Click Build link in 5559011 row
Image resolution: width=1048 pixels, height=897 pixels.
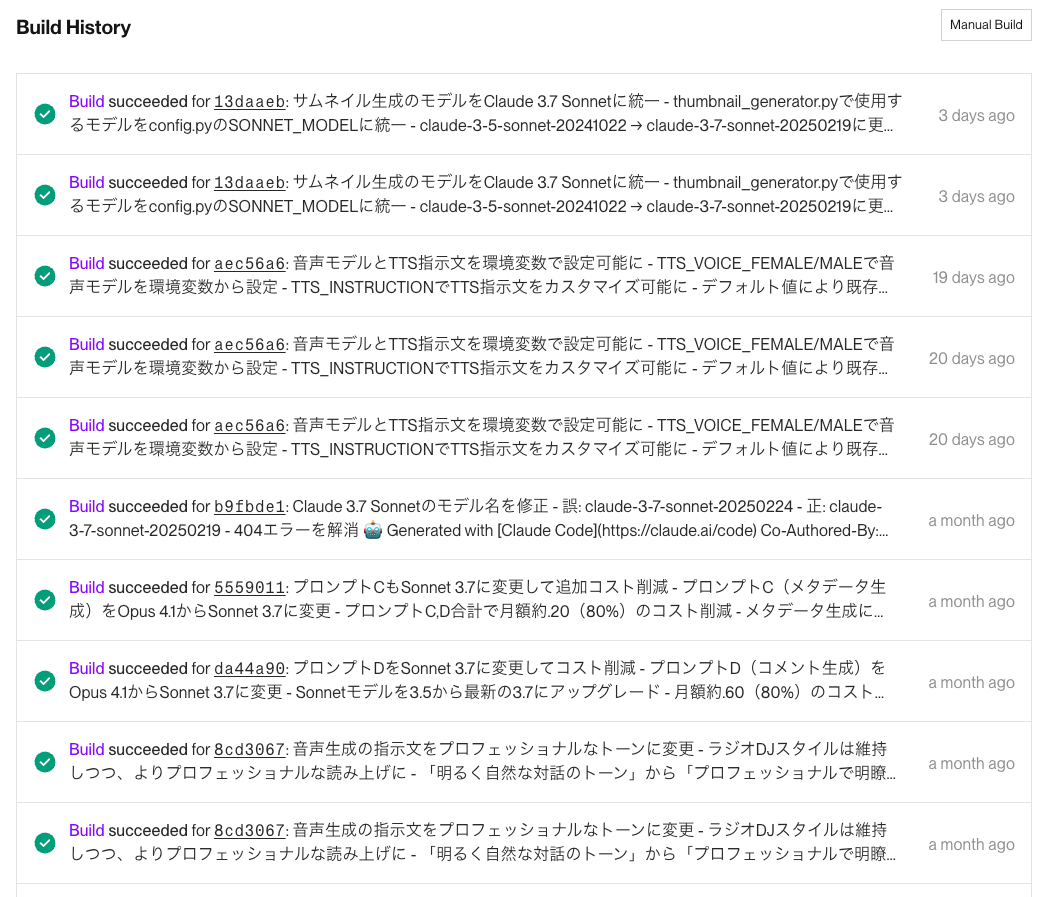(x=86, y=588)
